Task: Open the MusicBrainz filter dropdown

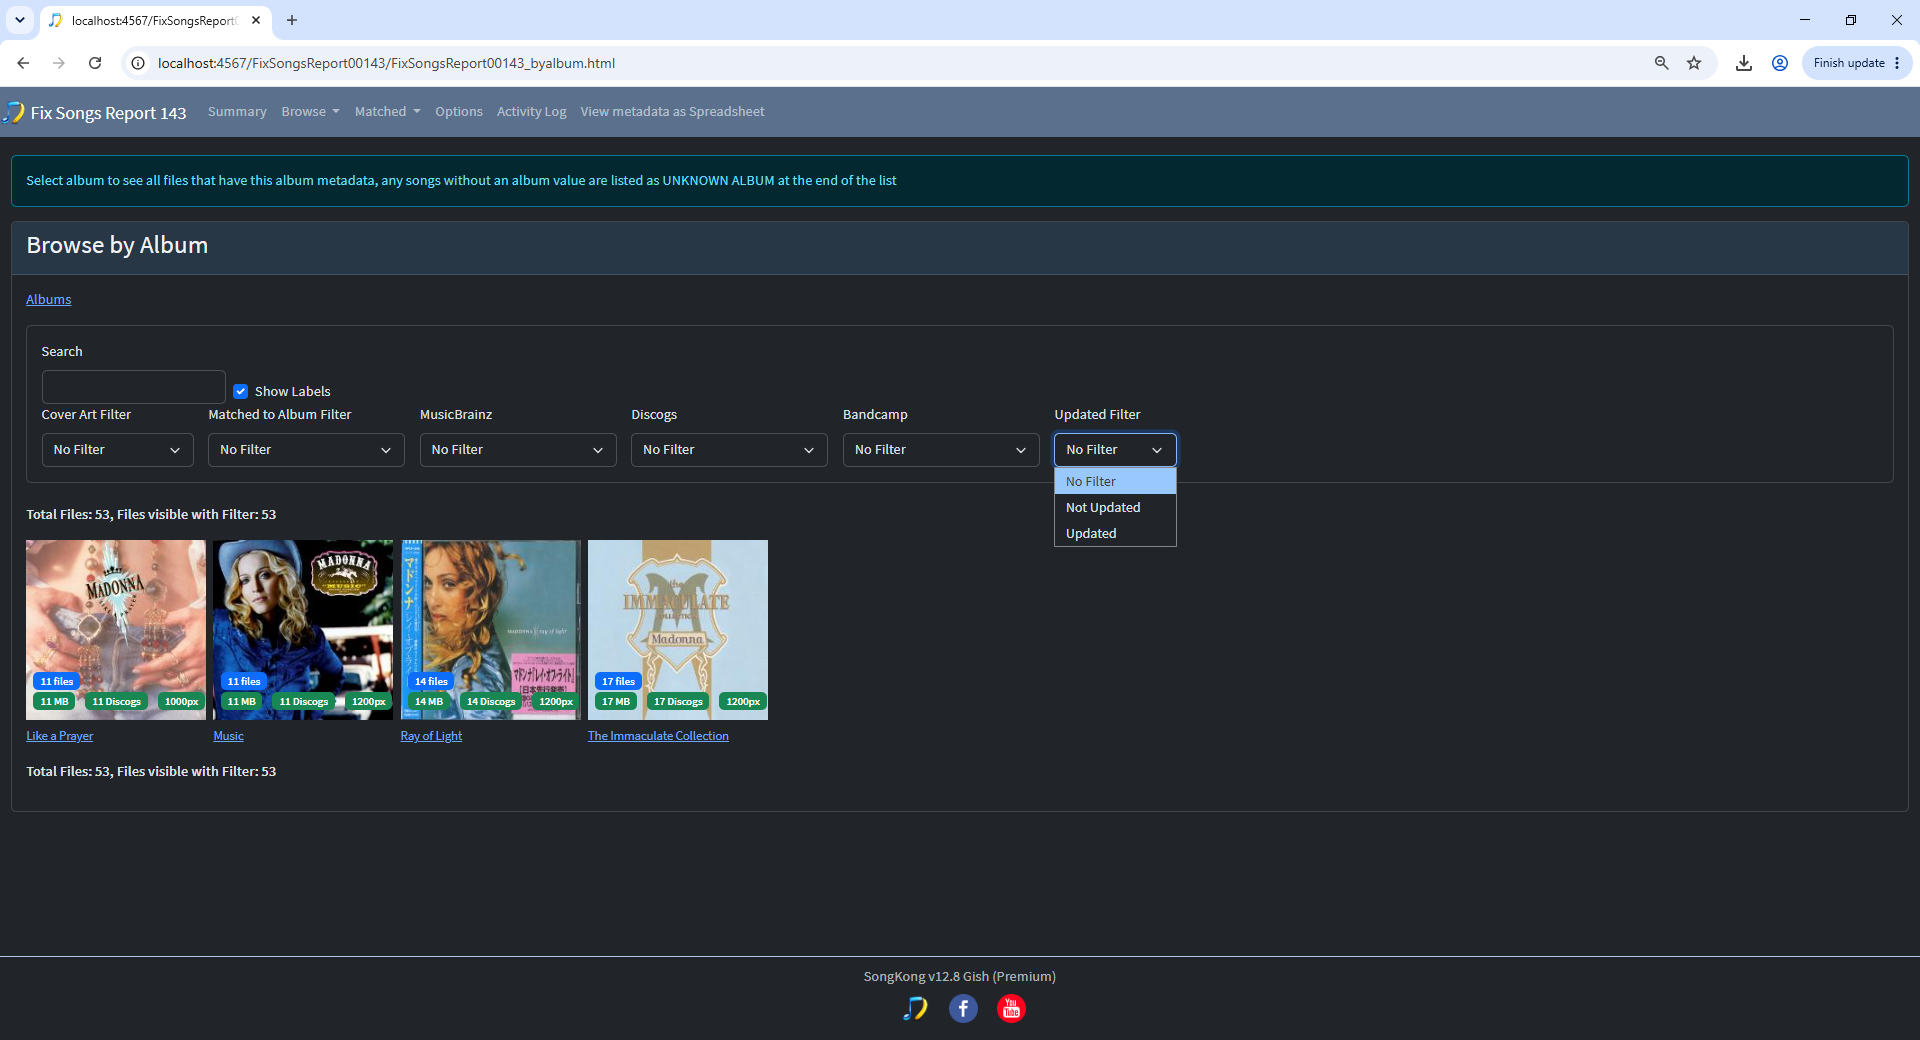Action: click(x=518, y=450)
